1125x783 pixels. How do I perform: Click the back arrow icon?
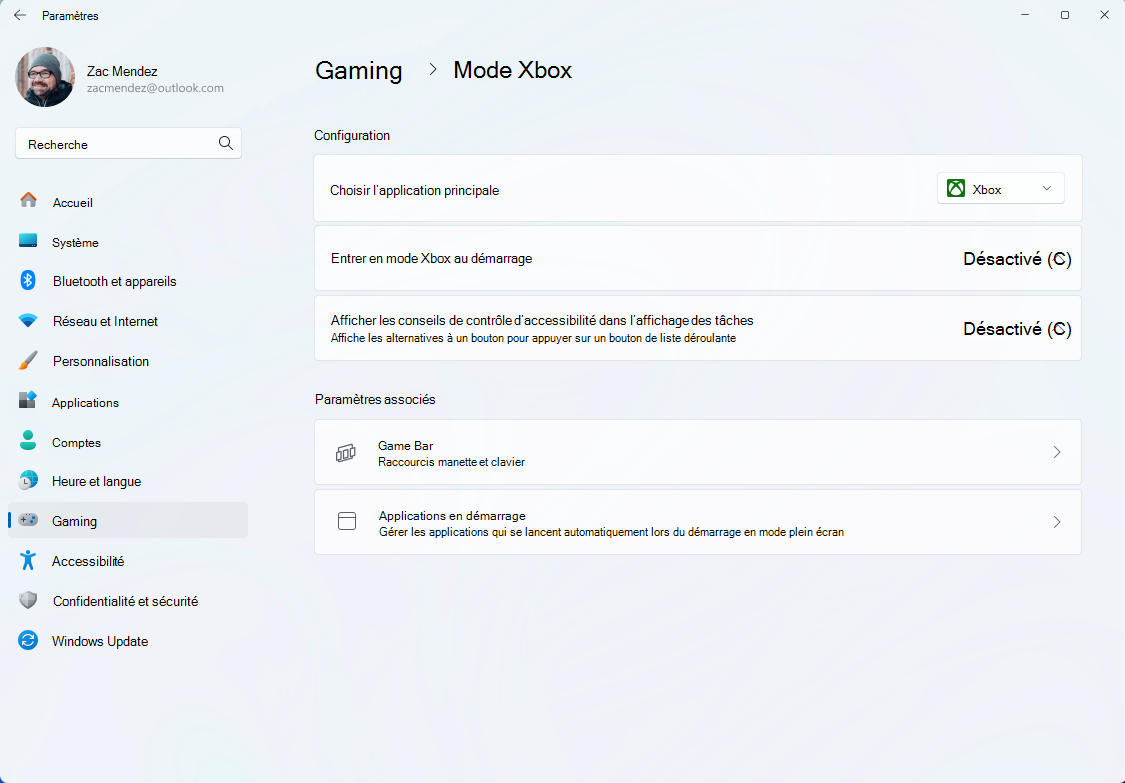(x=20, y=15)
